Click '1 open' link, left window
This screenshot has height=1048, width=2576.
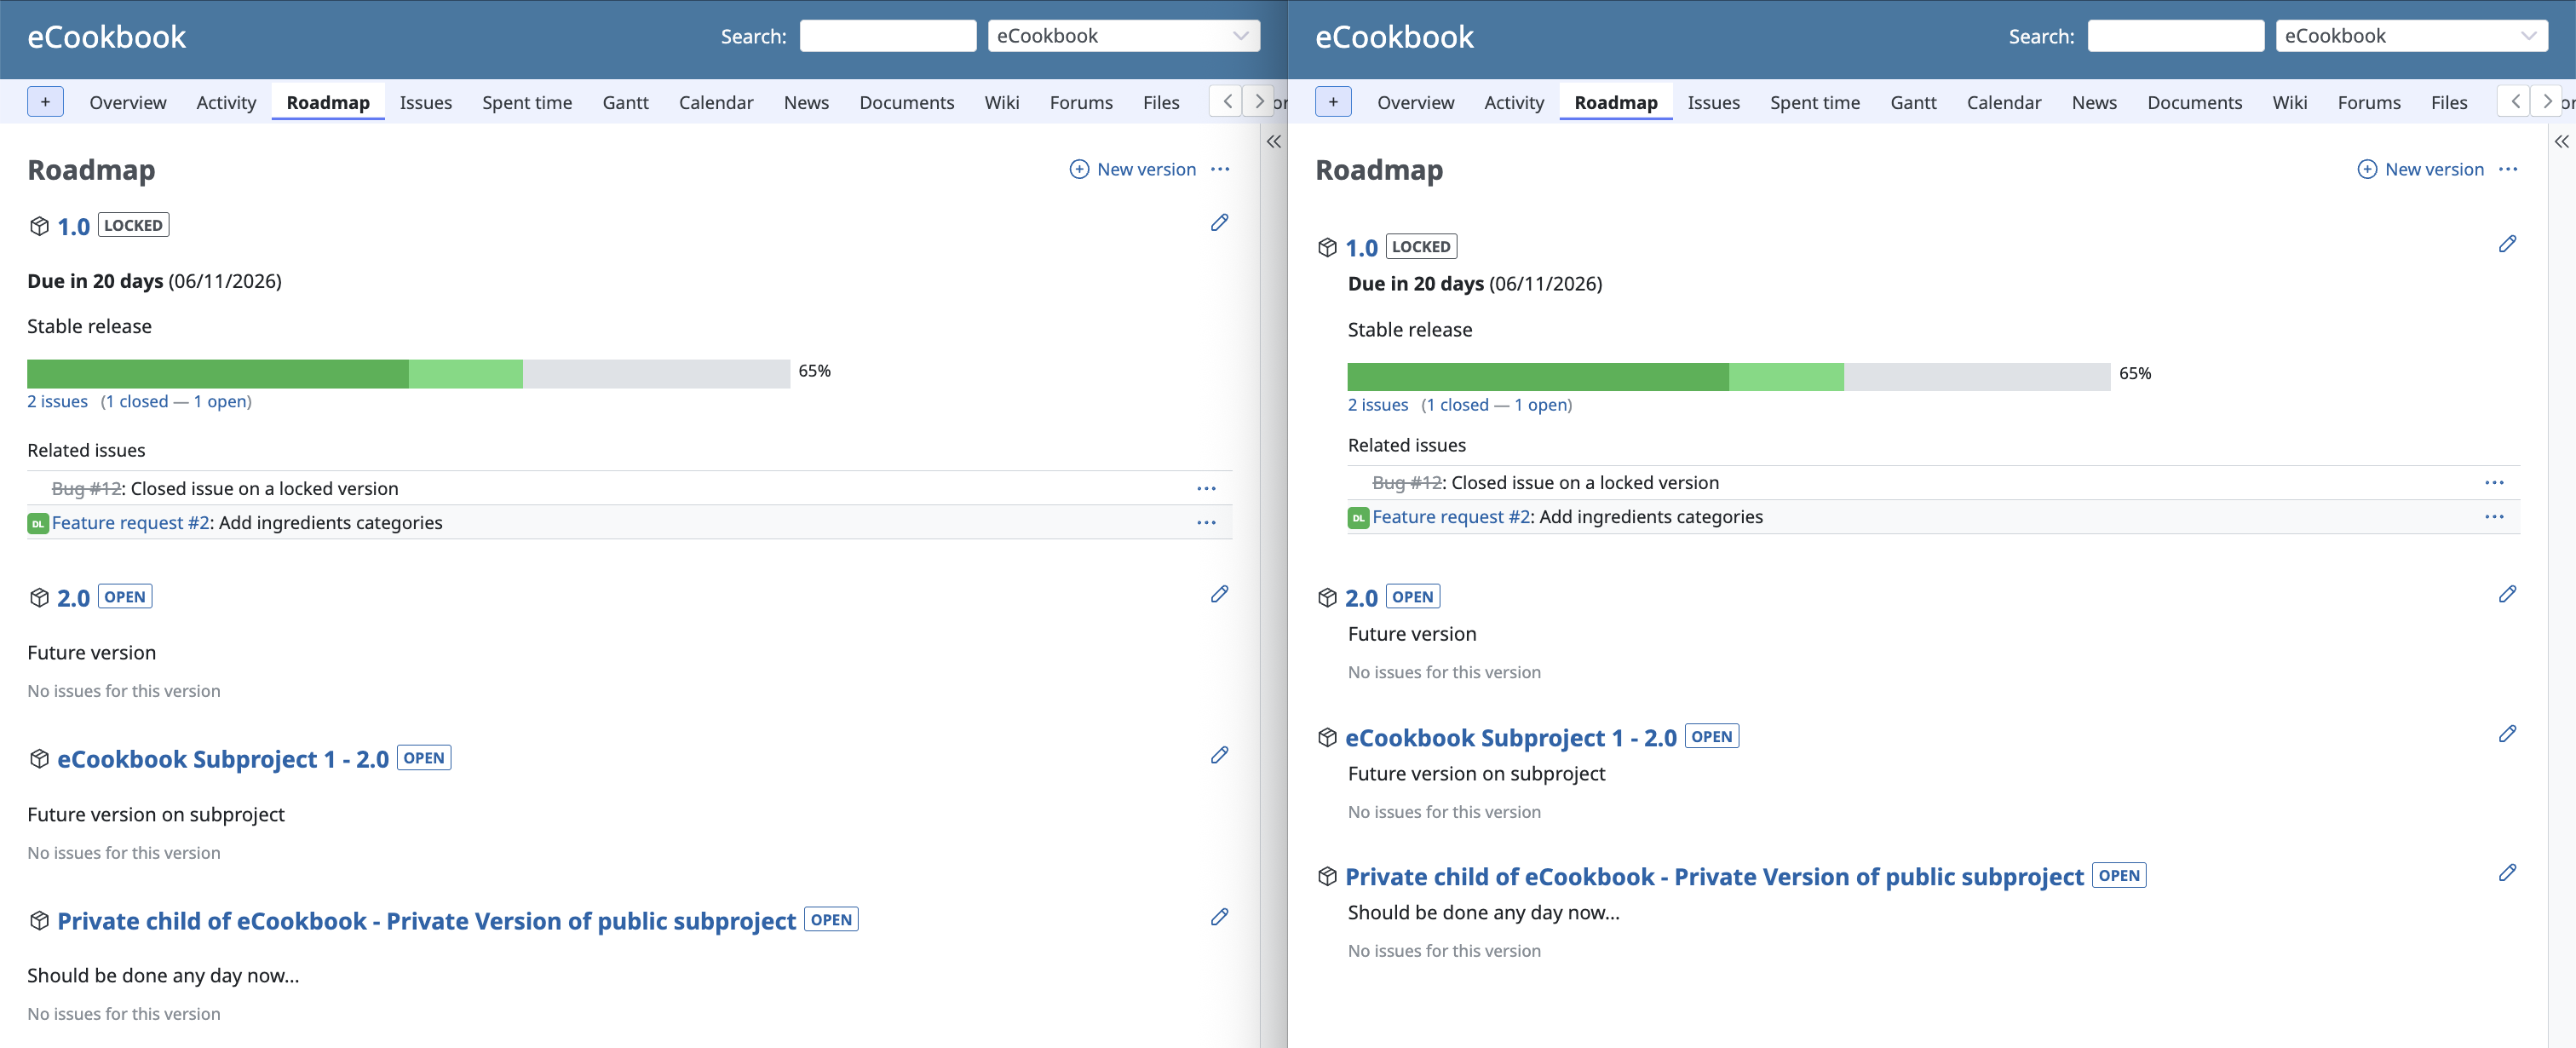(220, 402)
